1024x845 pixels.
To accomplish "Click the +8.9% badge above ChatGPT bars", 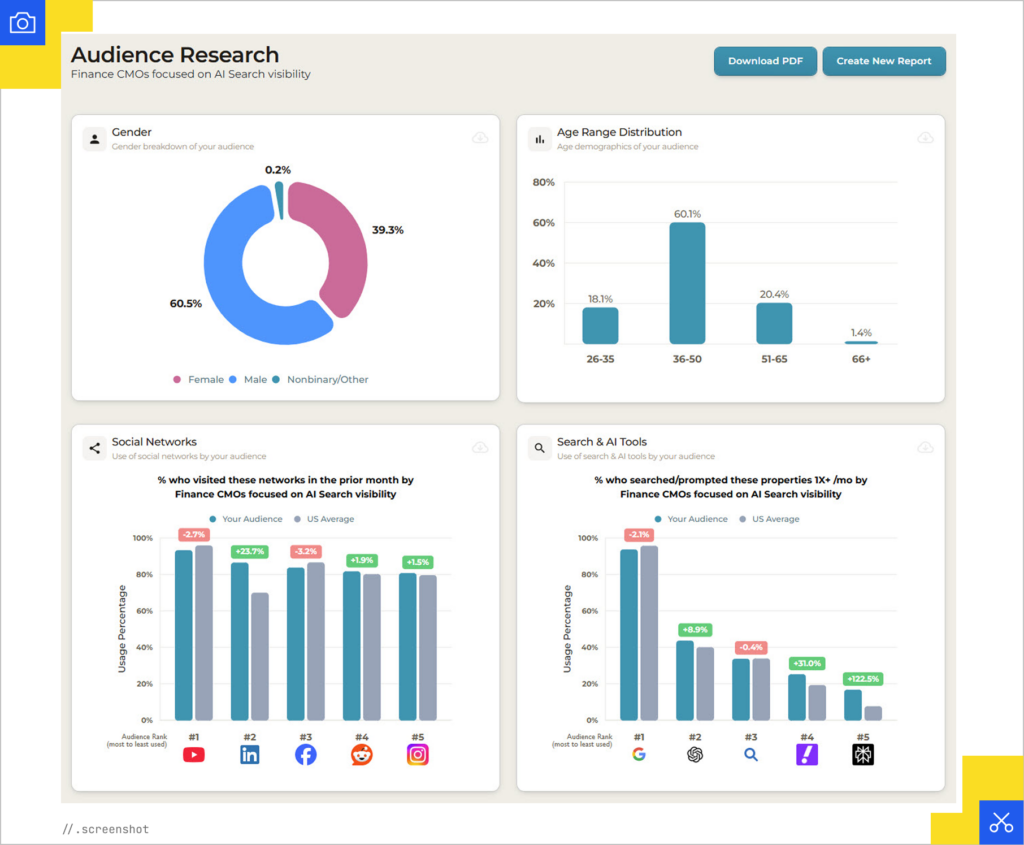I will point(695,630).
